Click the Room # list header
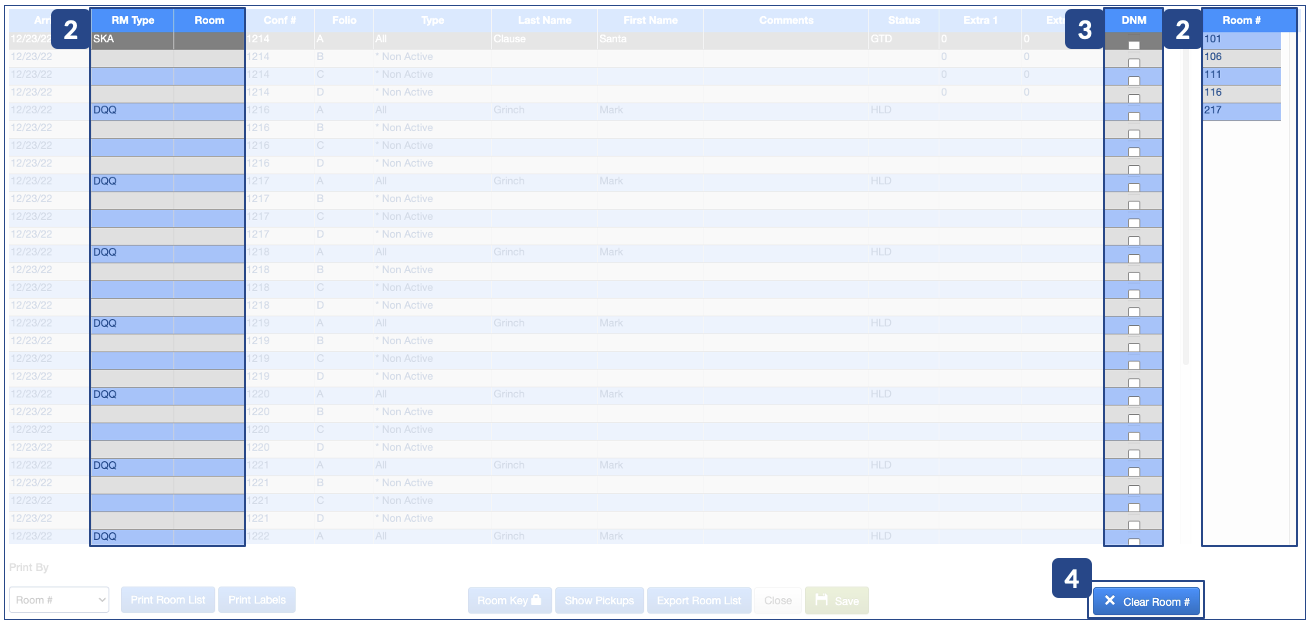Screen dimensions: 1311x623 coord(1241,20)
